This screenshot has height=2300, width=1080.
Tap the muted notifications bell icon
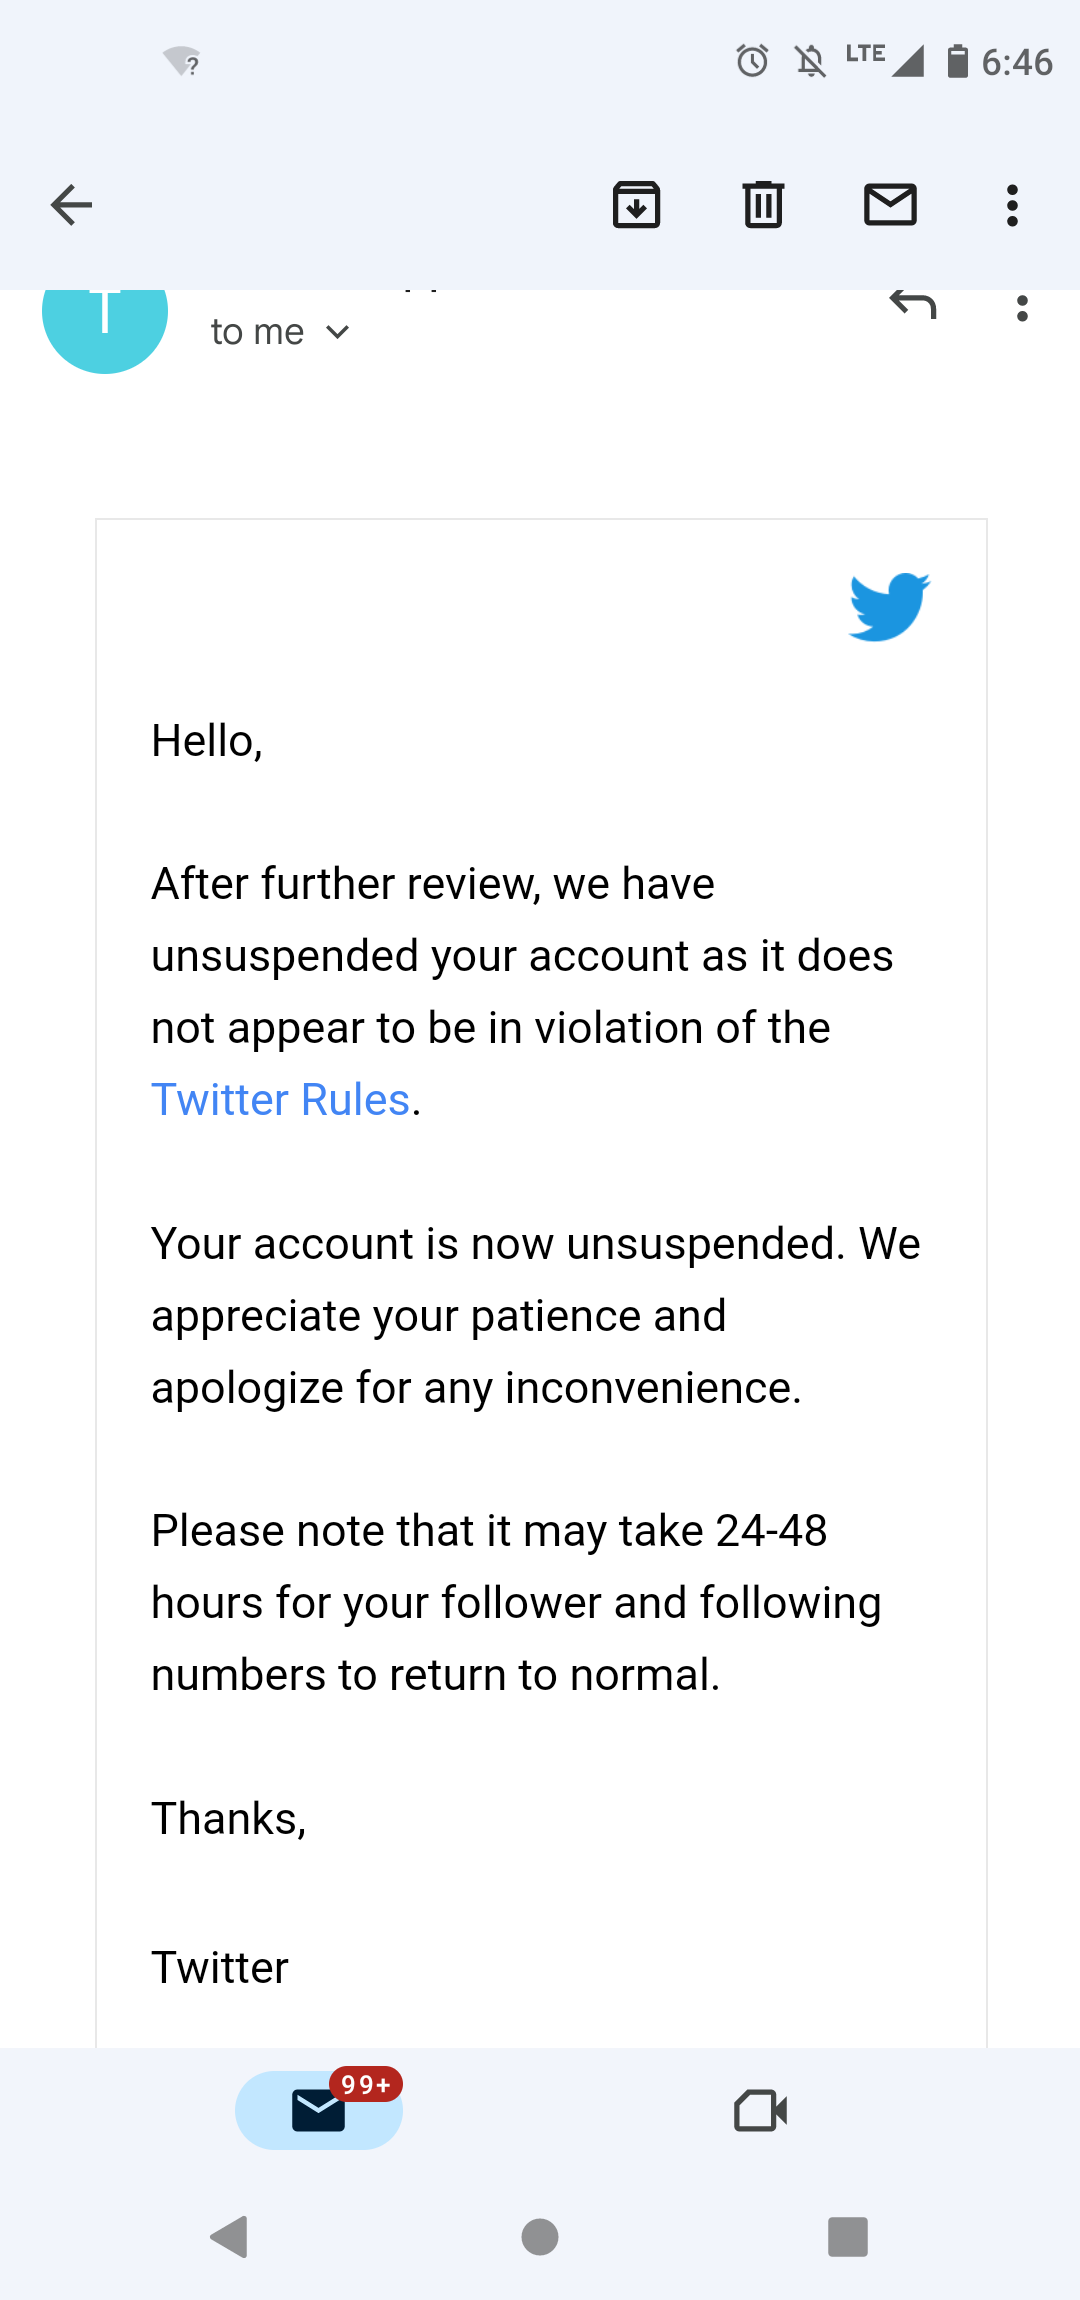tap(810, 62)
